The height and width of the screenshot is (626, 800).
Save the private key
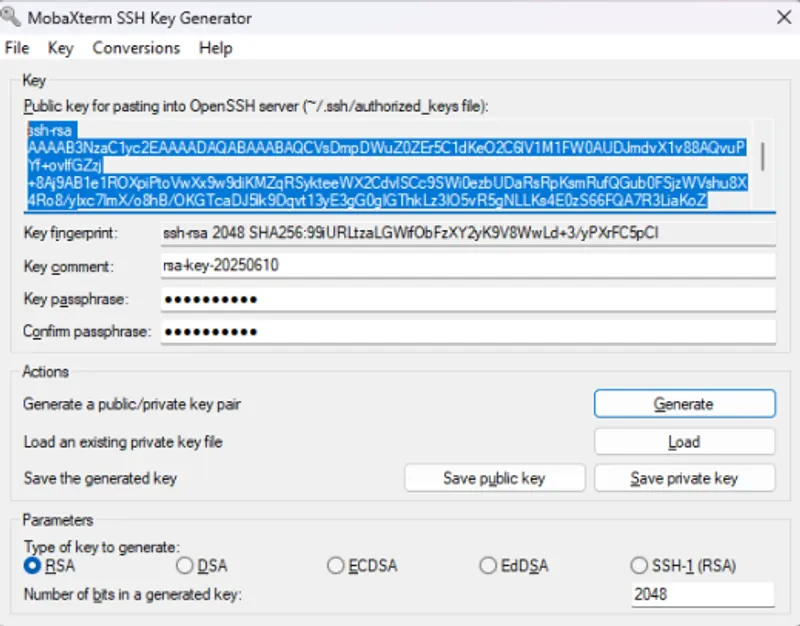click(684, 478)
